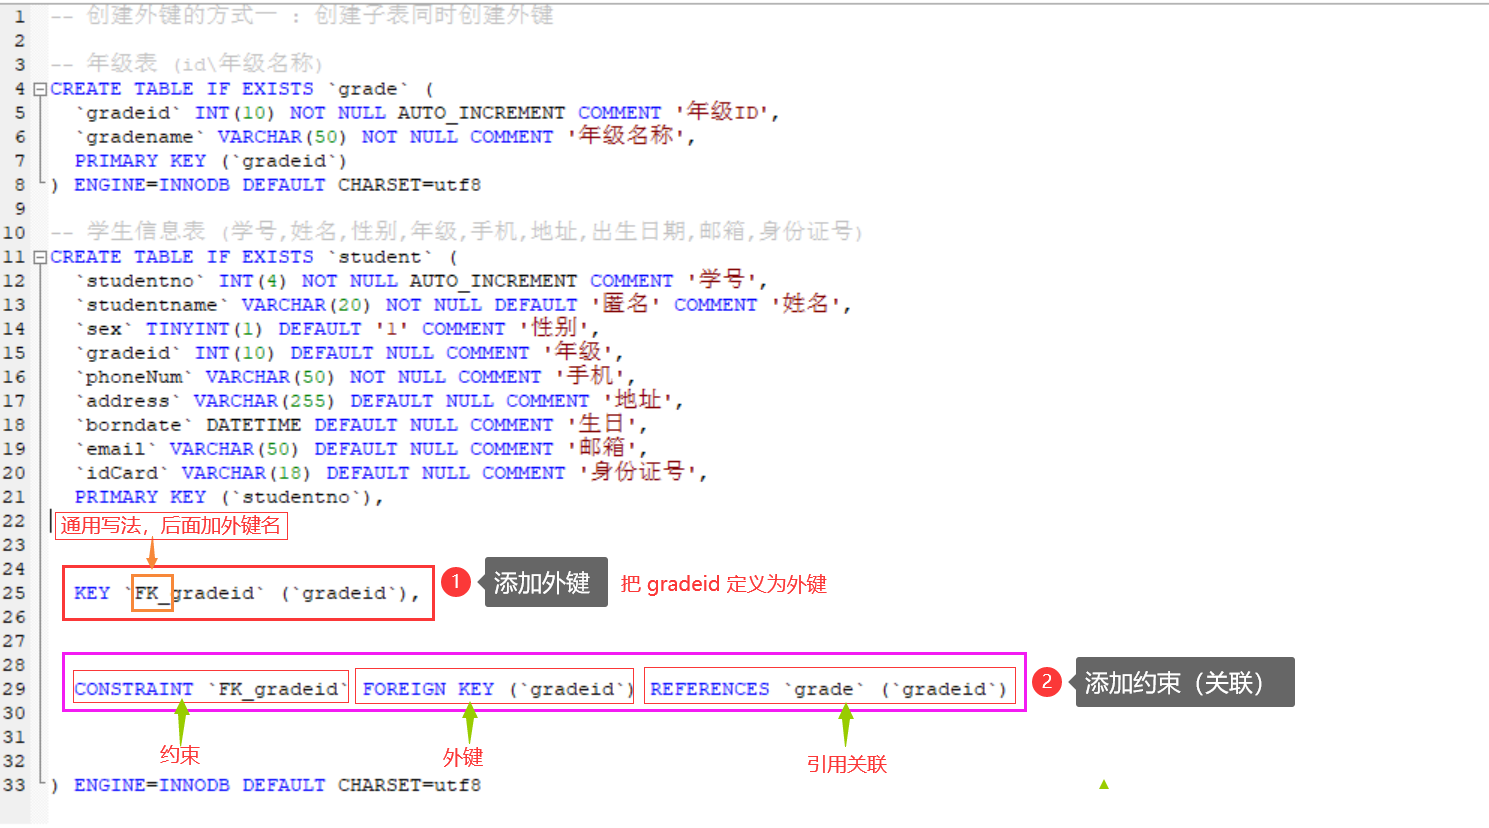Click the '姓名' comment string
1489x828 pixels.
pos(808,304)
